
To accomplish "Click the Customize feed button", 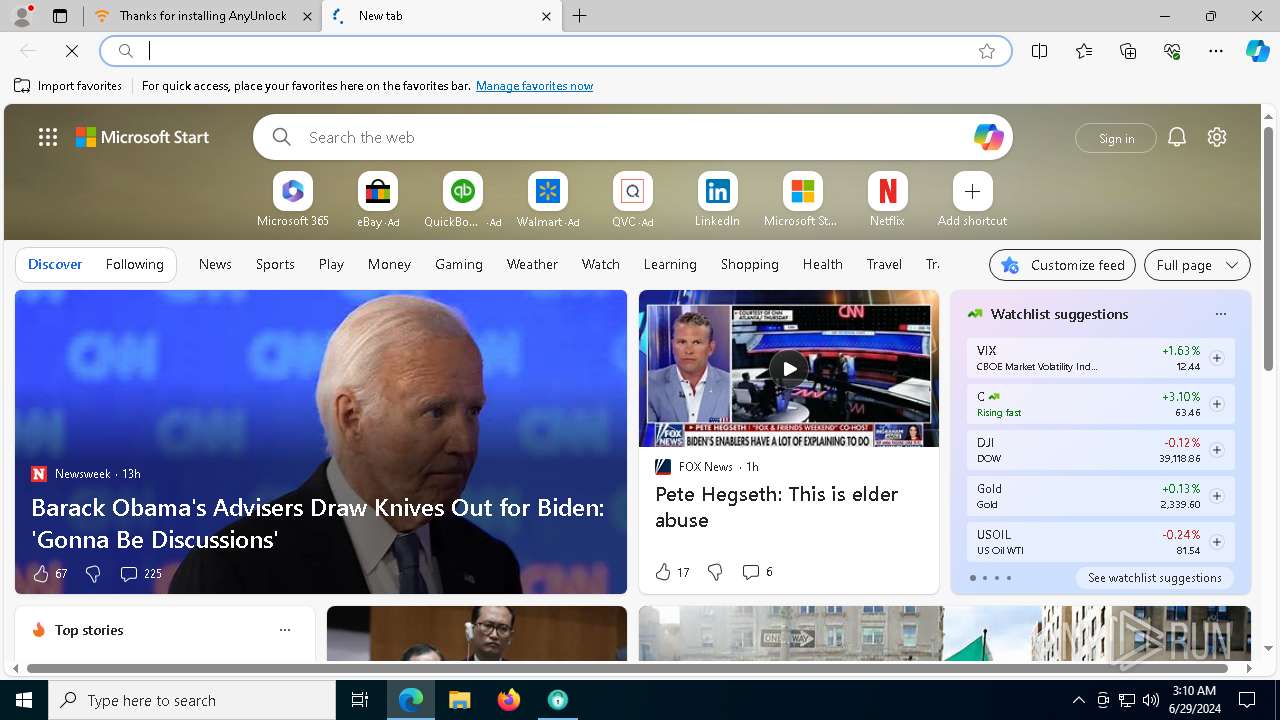I will [x=1062, y=265].
